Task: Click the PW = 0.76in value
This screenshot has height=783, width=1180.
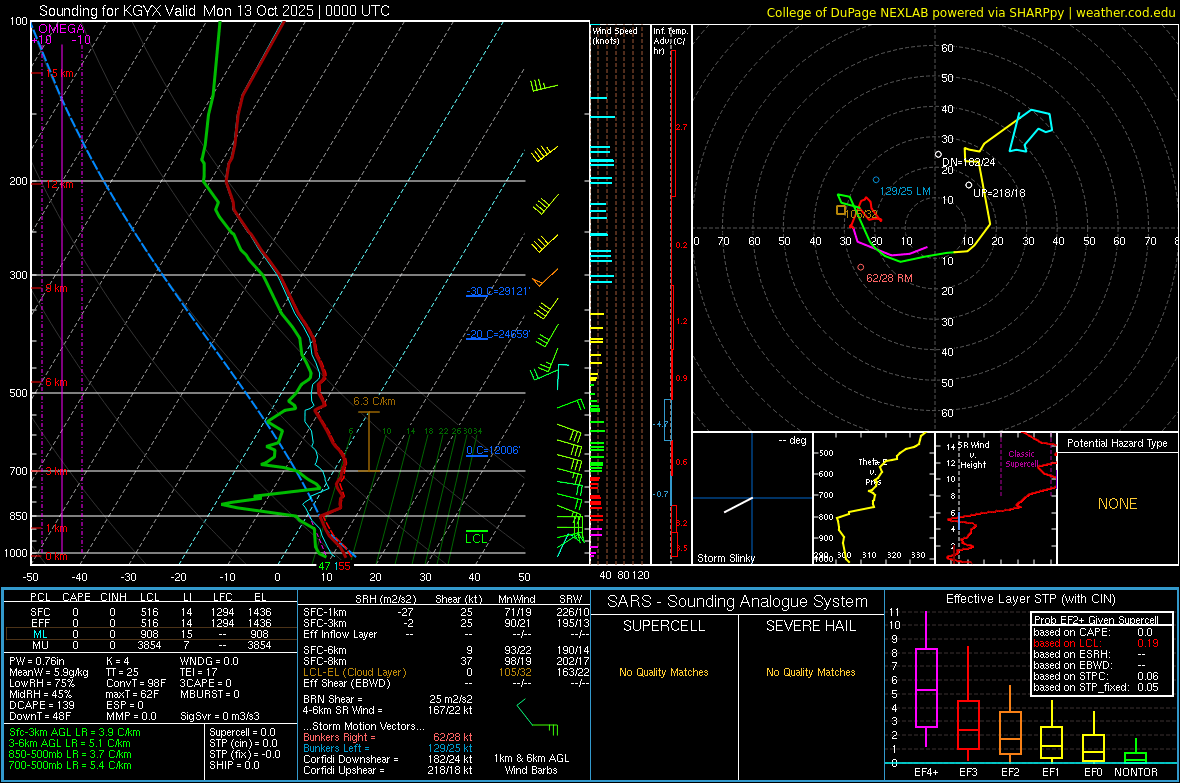Action: tap(37, 661)
